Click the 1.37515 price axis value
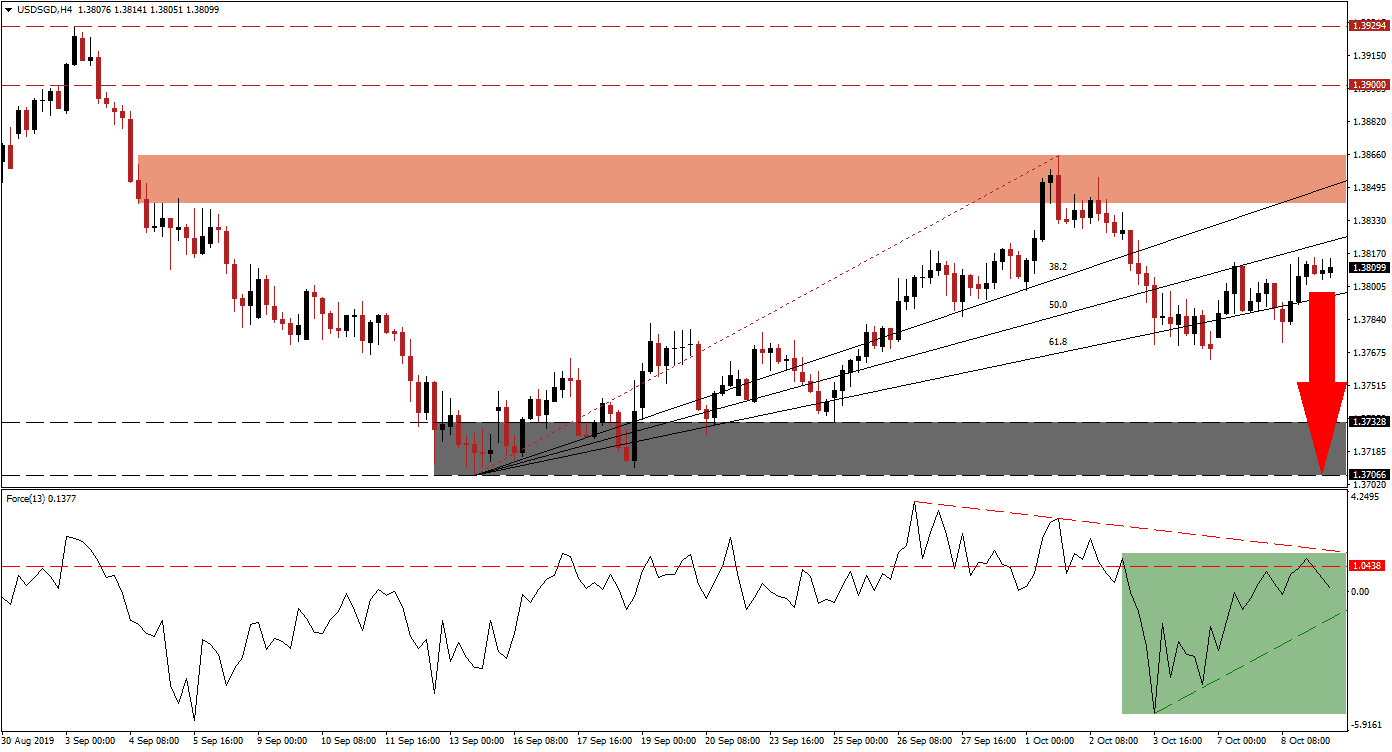Screen dimensions: 1392x752 (1368, 385)
